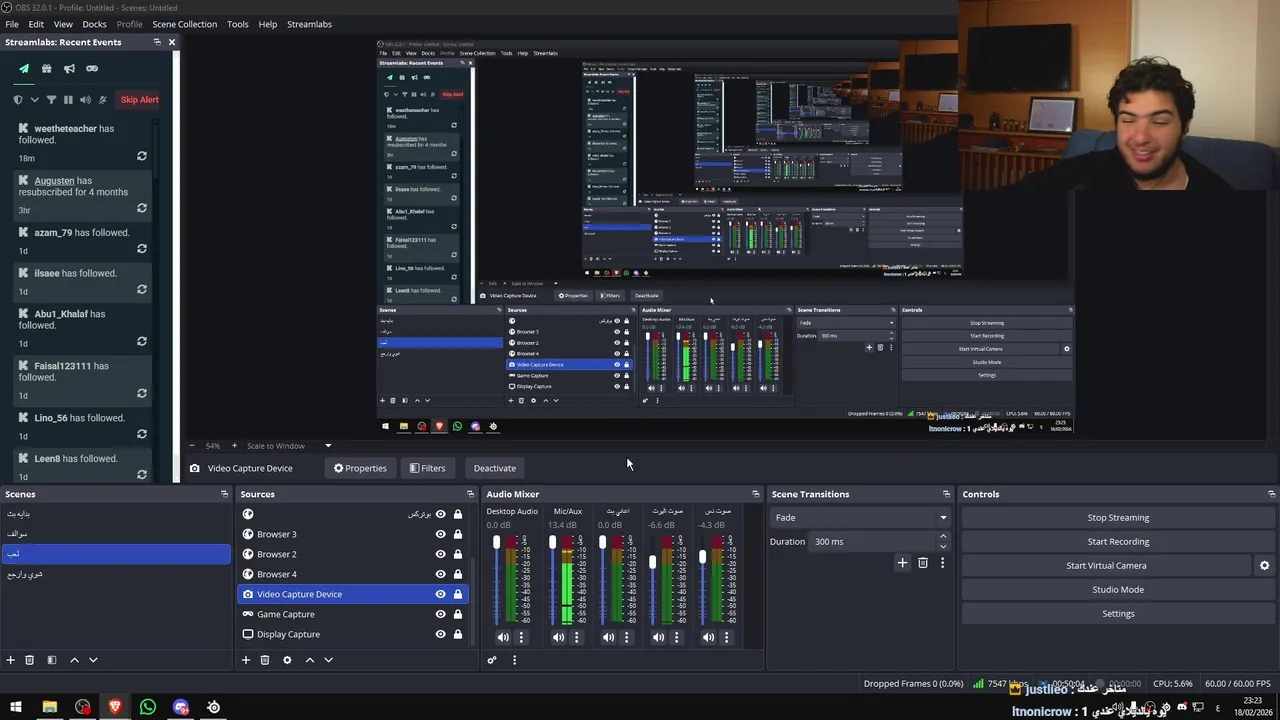Open the Streamlabs menu
1280x720 pixels.
click(x=309, y=24)
